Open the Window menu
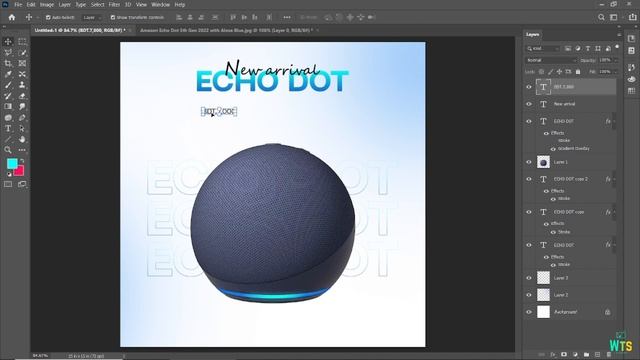Image resolution: width=640 pixels, height=360 pixels. [160, 4]
